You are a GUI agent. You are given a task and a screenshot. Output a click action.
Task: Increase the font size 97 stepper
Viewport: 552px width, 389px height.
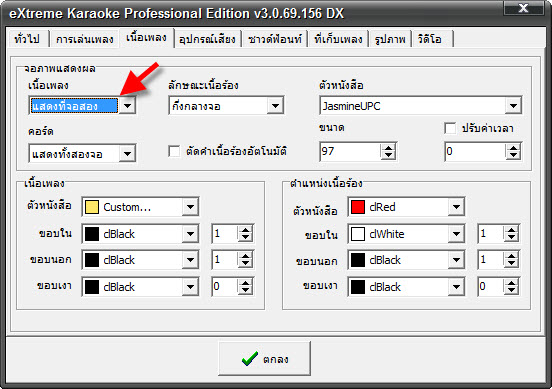[x=388, y=148]
